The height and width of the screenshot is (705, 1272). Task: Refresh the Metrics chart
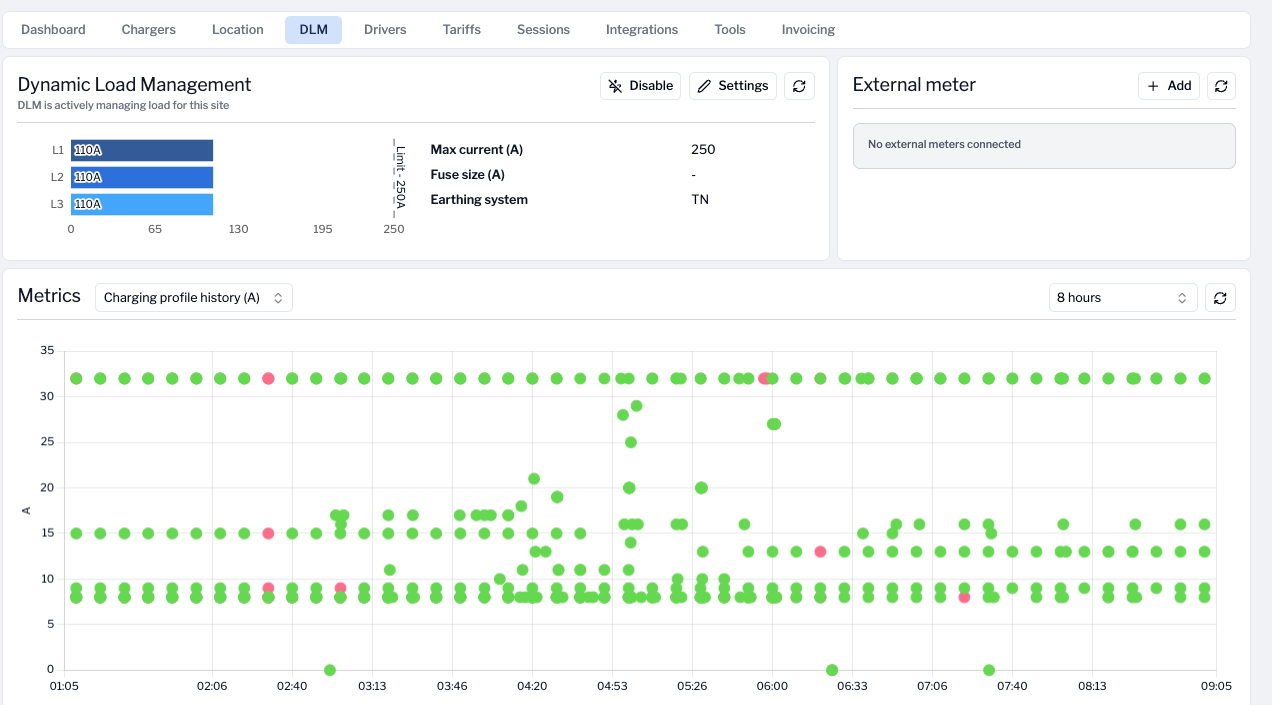[x=1220, y=297]
